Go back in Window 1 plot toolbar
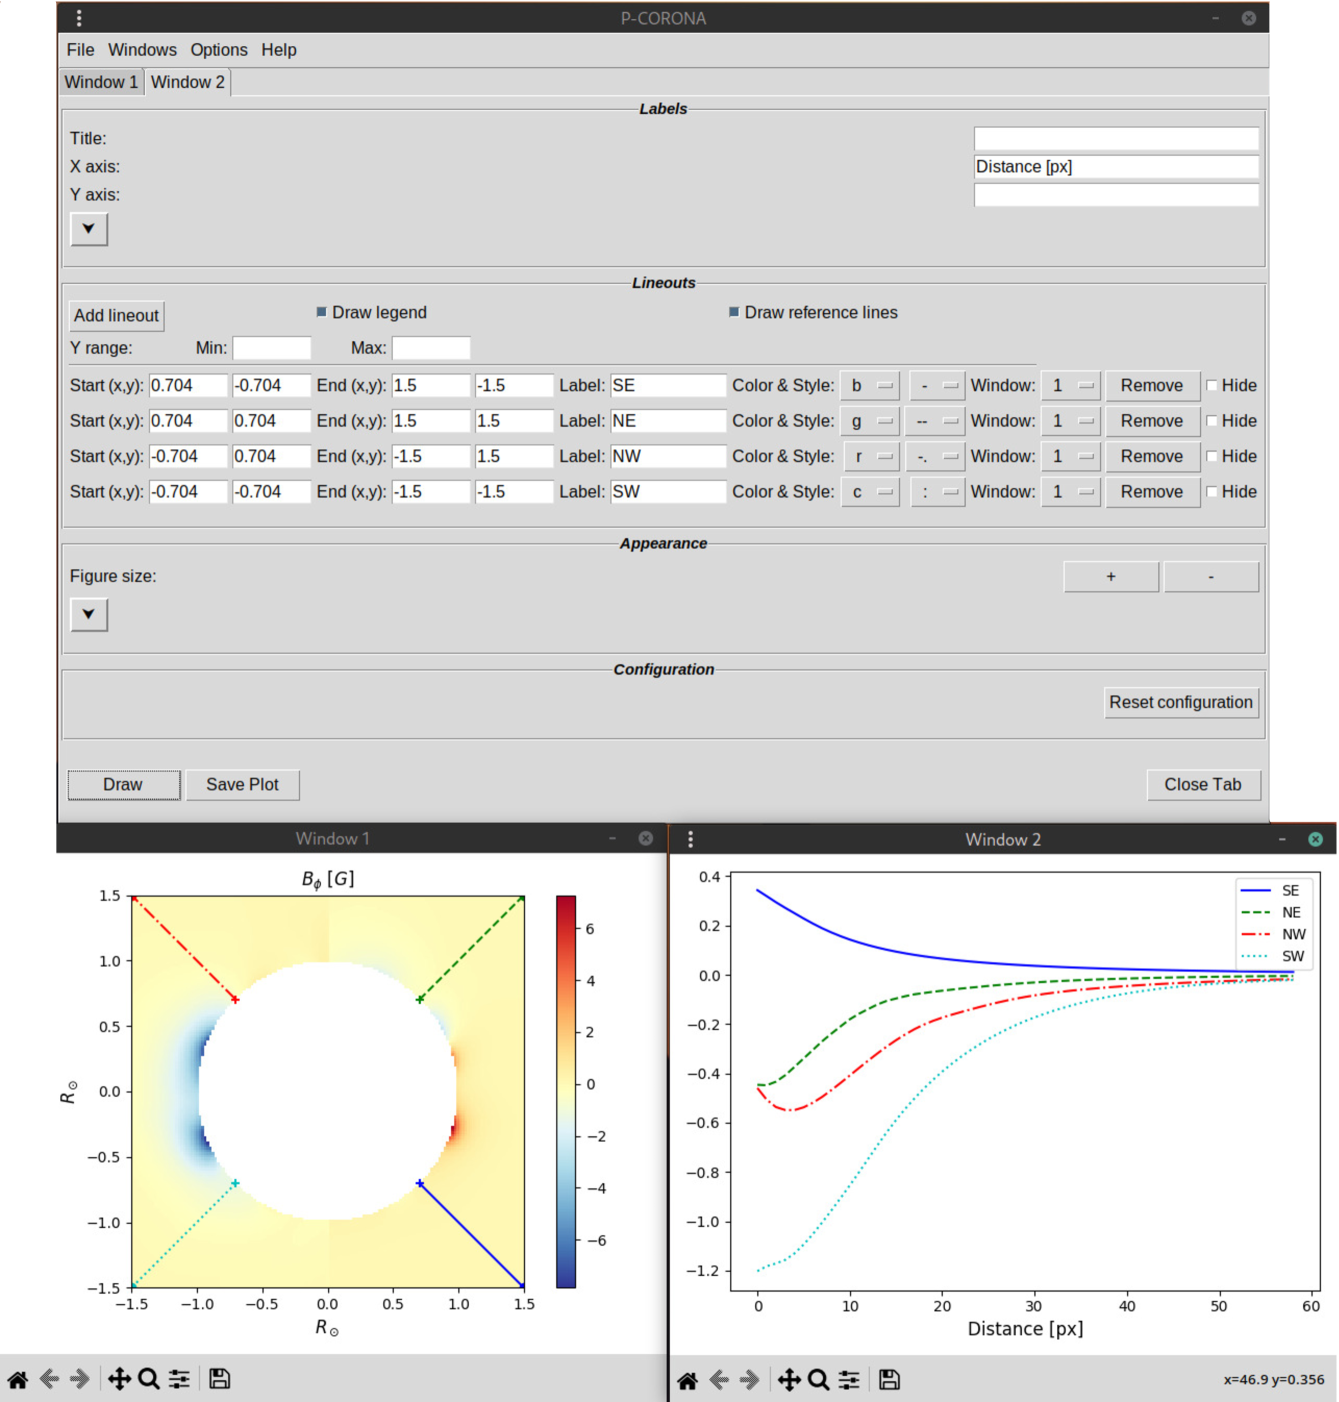The width and height of the screenshot is (1339, 1402). coord(49,1379)
